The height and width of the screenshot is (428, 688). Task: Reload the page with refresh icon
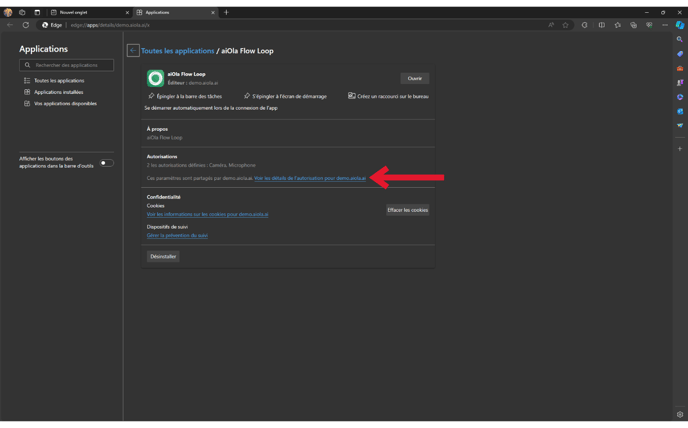26,25
